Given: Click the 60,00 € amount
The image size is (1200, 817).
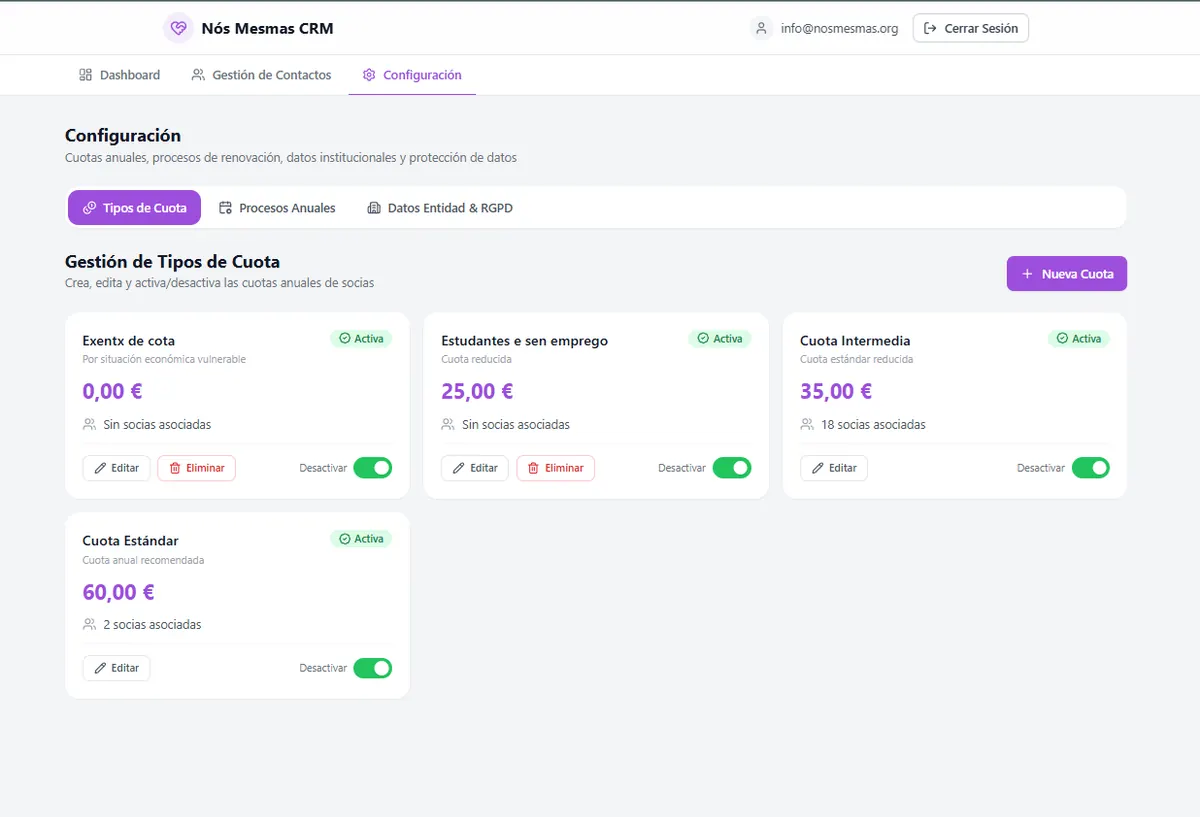Looking at the screenshot, I should pos(118,591).
